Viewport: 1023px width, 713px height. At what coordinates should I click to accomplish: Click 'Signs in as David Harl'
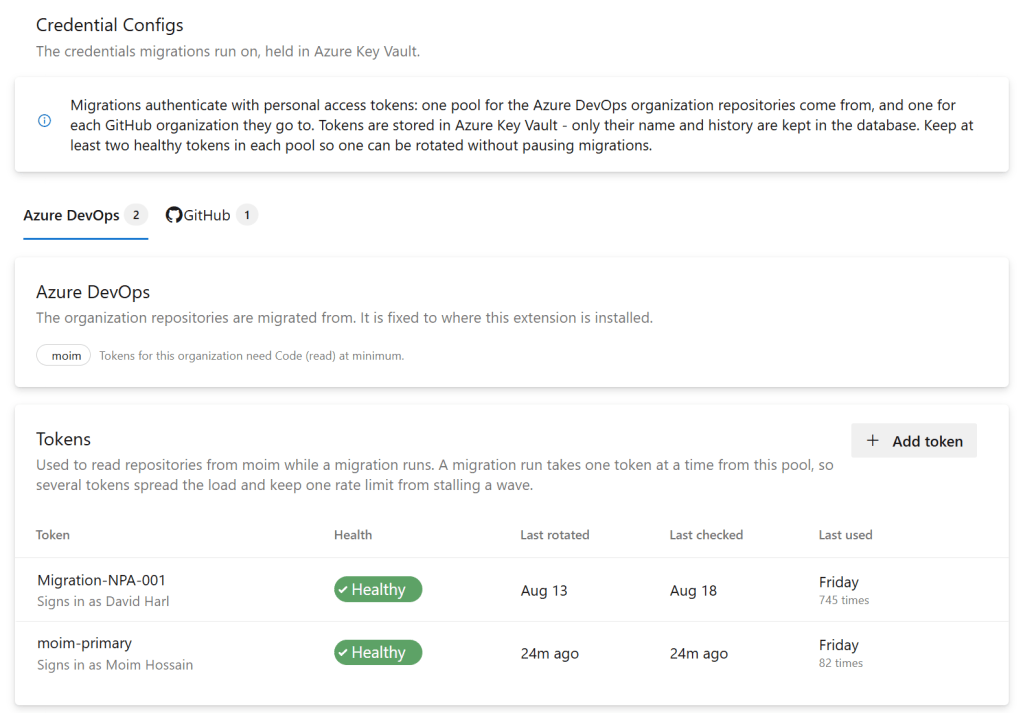pos(103,601)
